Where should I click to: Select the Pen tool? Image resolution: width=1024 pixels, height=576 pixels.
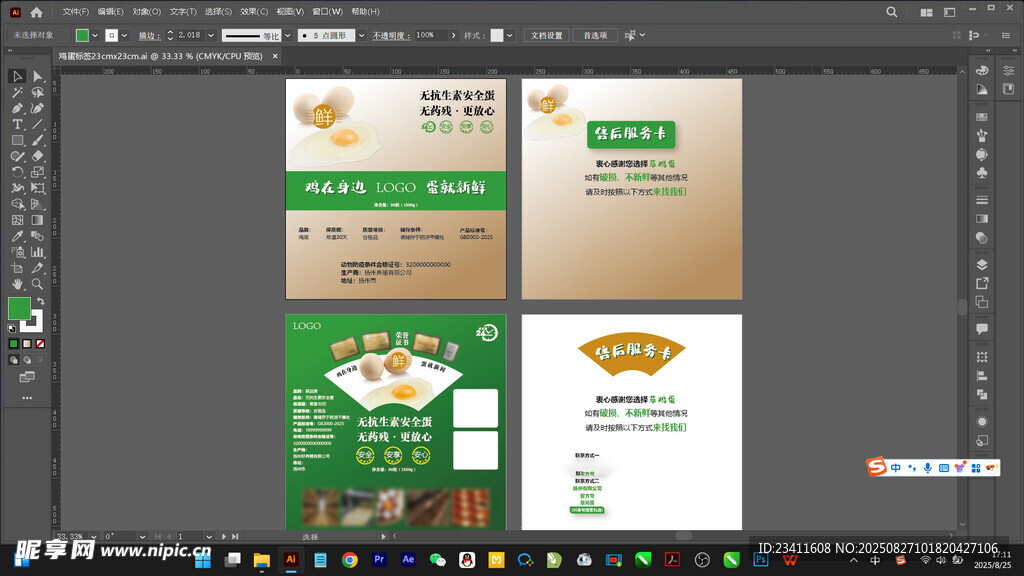(17, 108)
